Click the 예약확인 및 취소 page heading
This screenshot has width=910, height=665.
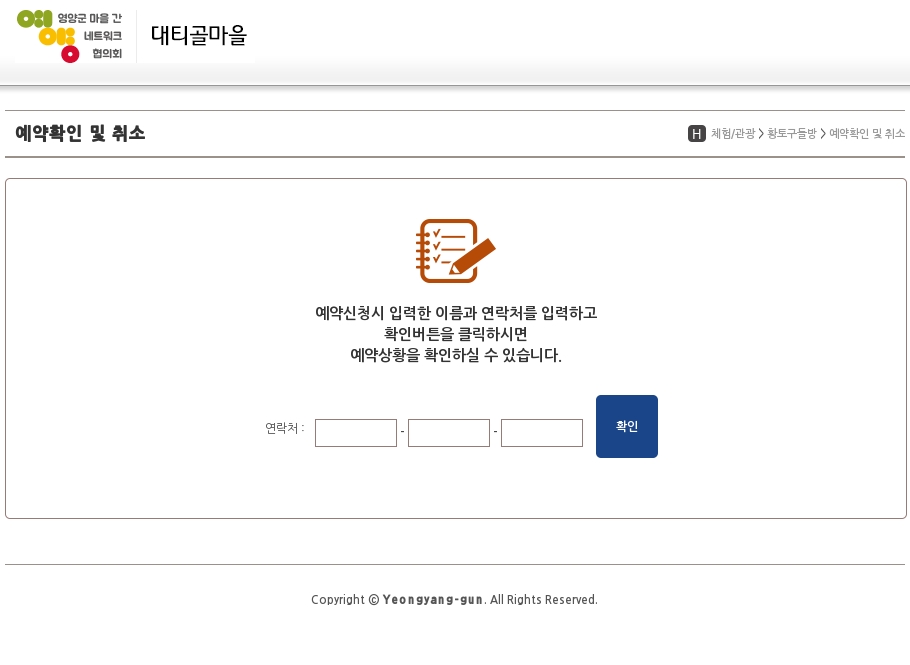[80, 133]
